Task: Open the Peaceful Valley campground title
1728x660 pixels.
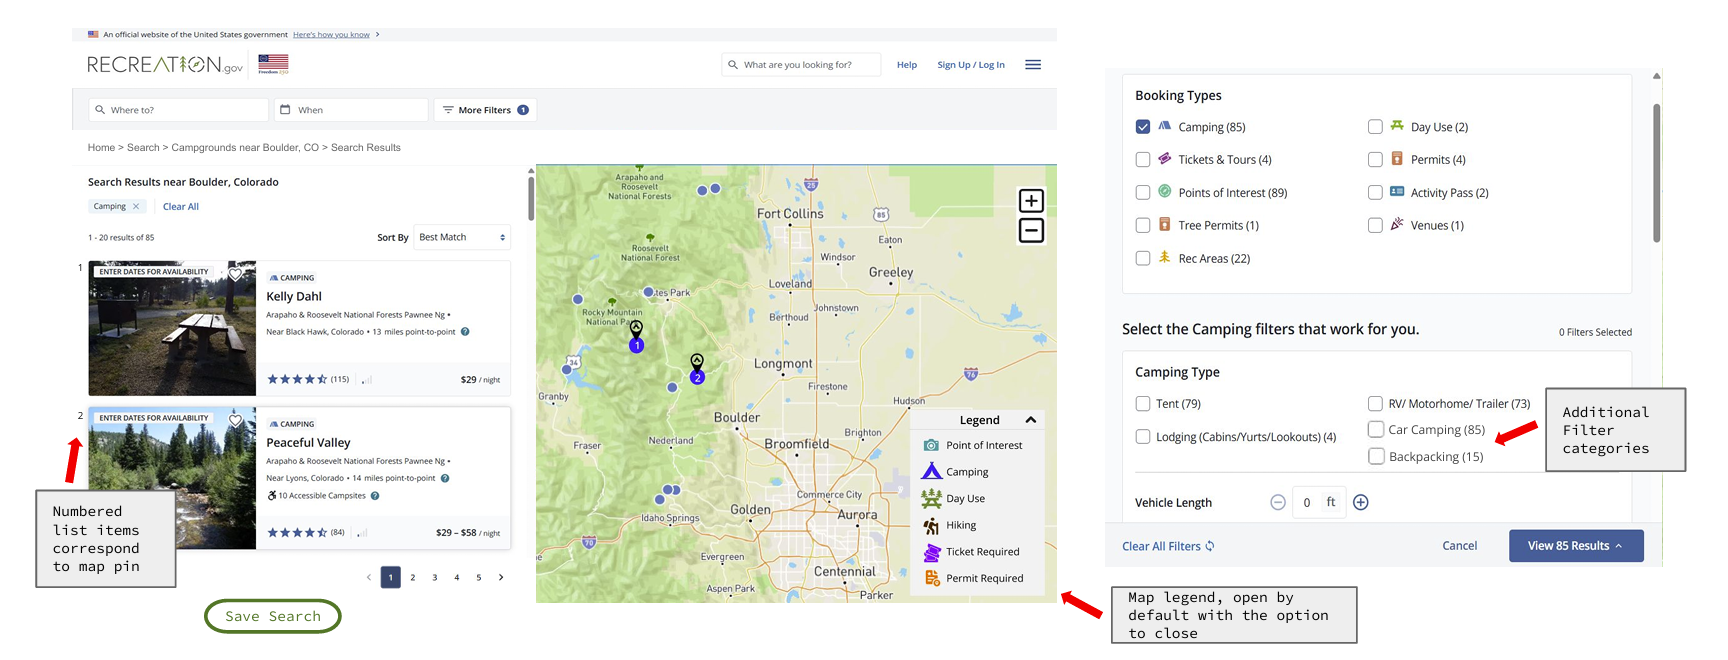Action: click(x=308, y=442)
